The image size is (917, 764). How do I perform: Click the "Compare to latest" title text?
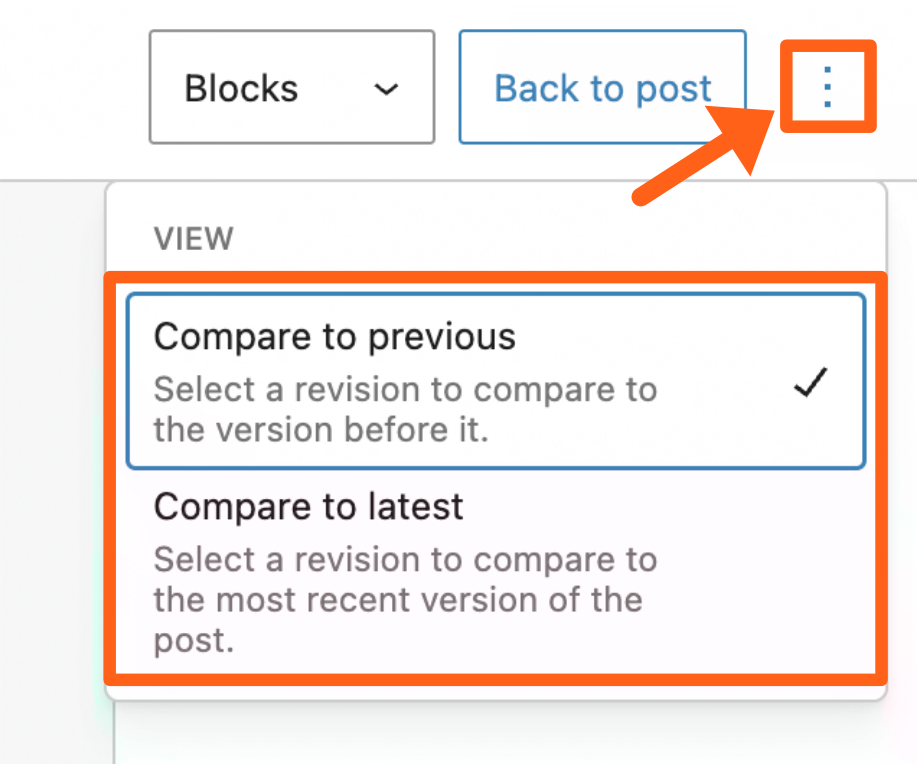tap(309, 507)
